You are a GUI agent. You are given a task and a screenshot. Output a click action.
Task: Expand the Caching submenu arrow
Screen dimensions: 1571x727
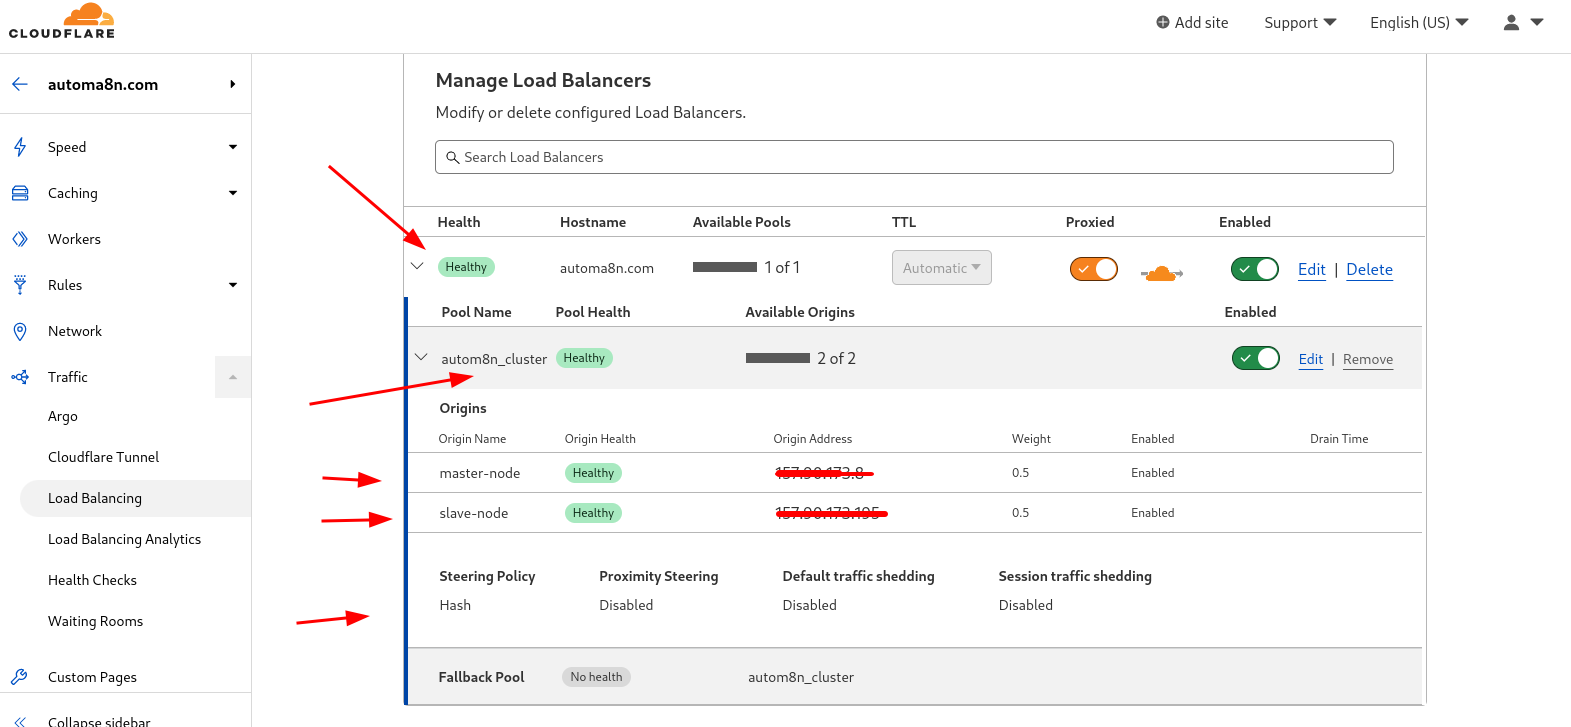(x=233, y=193)
